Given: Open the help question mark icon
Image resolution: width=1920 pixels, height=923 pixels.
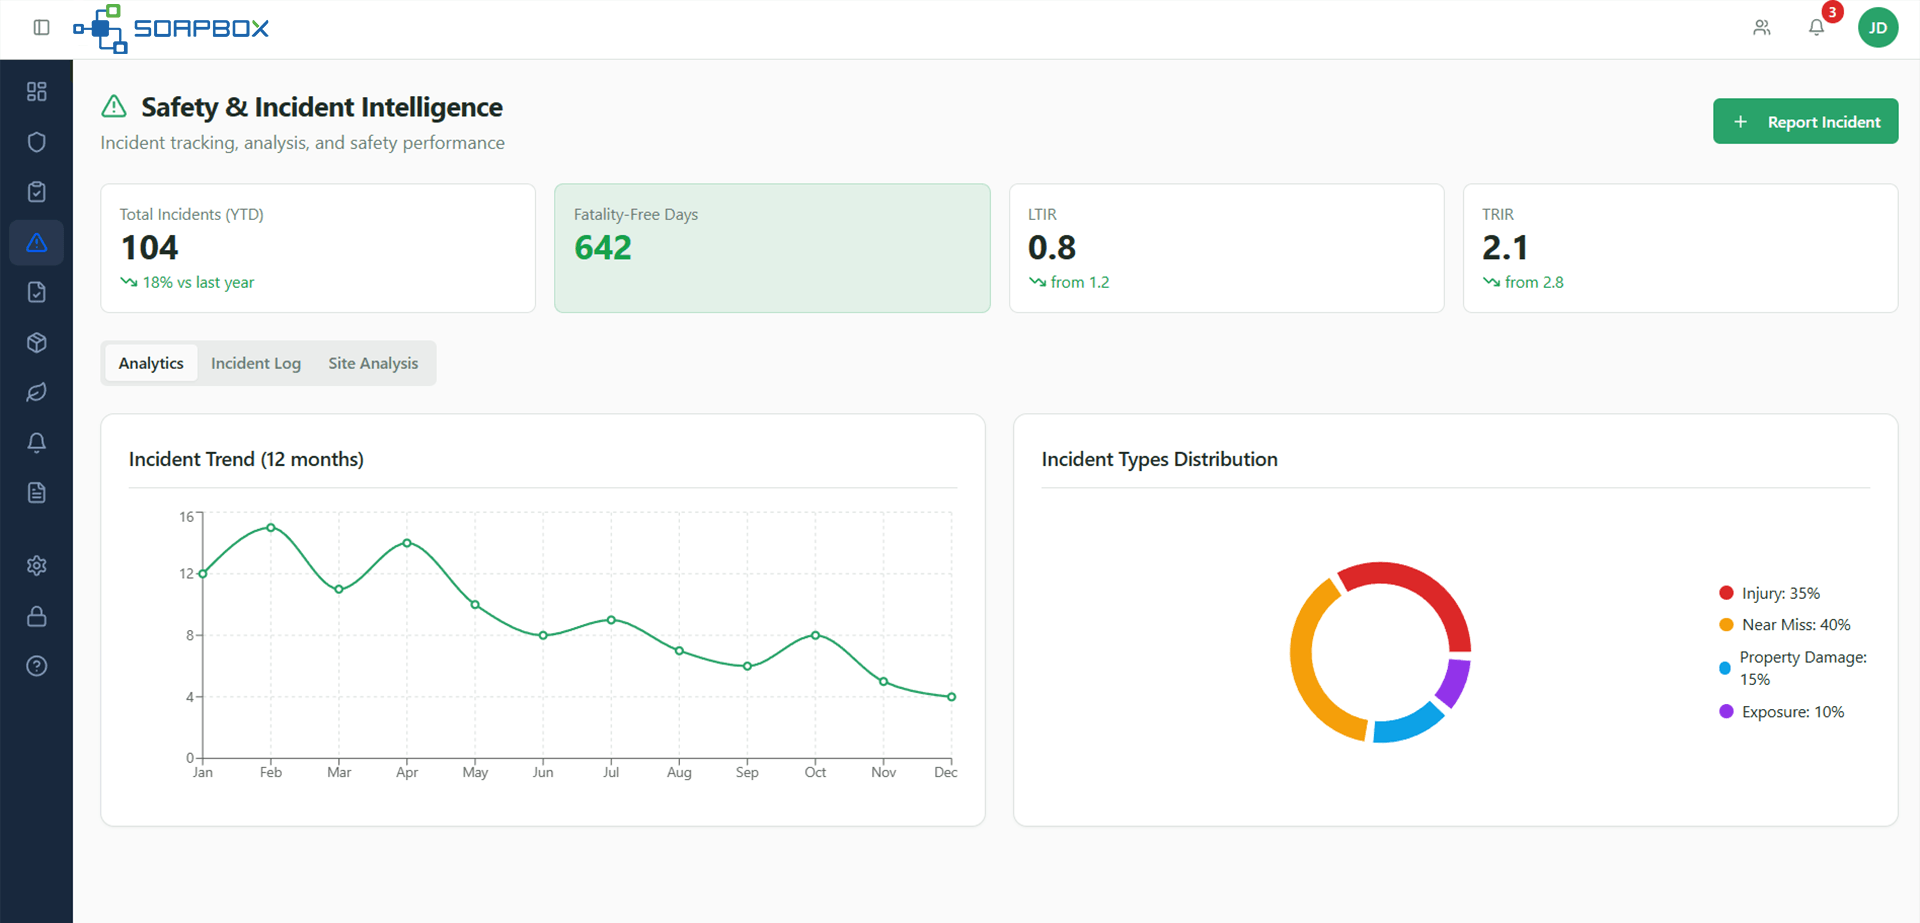Looking at the screenshot, I should (x=37, y=666).
